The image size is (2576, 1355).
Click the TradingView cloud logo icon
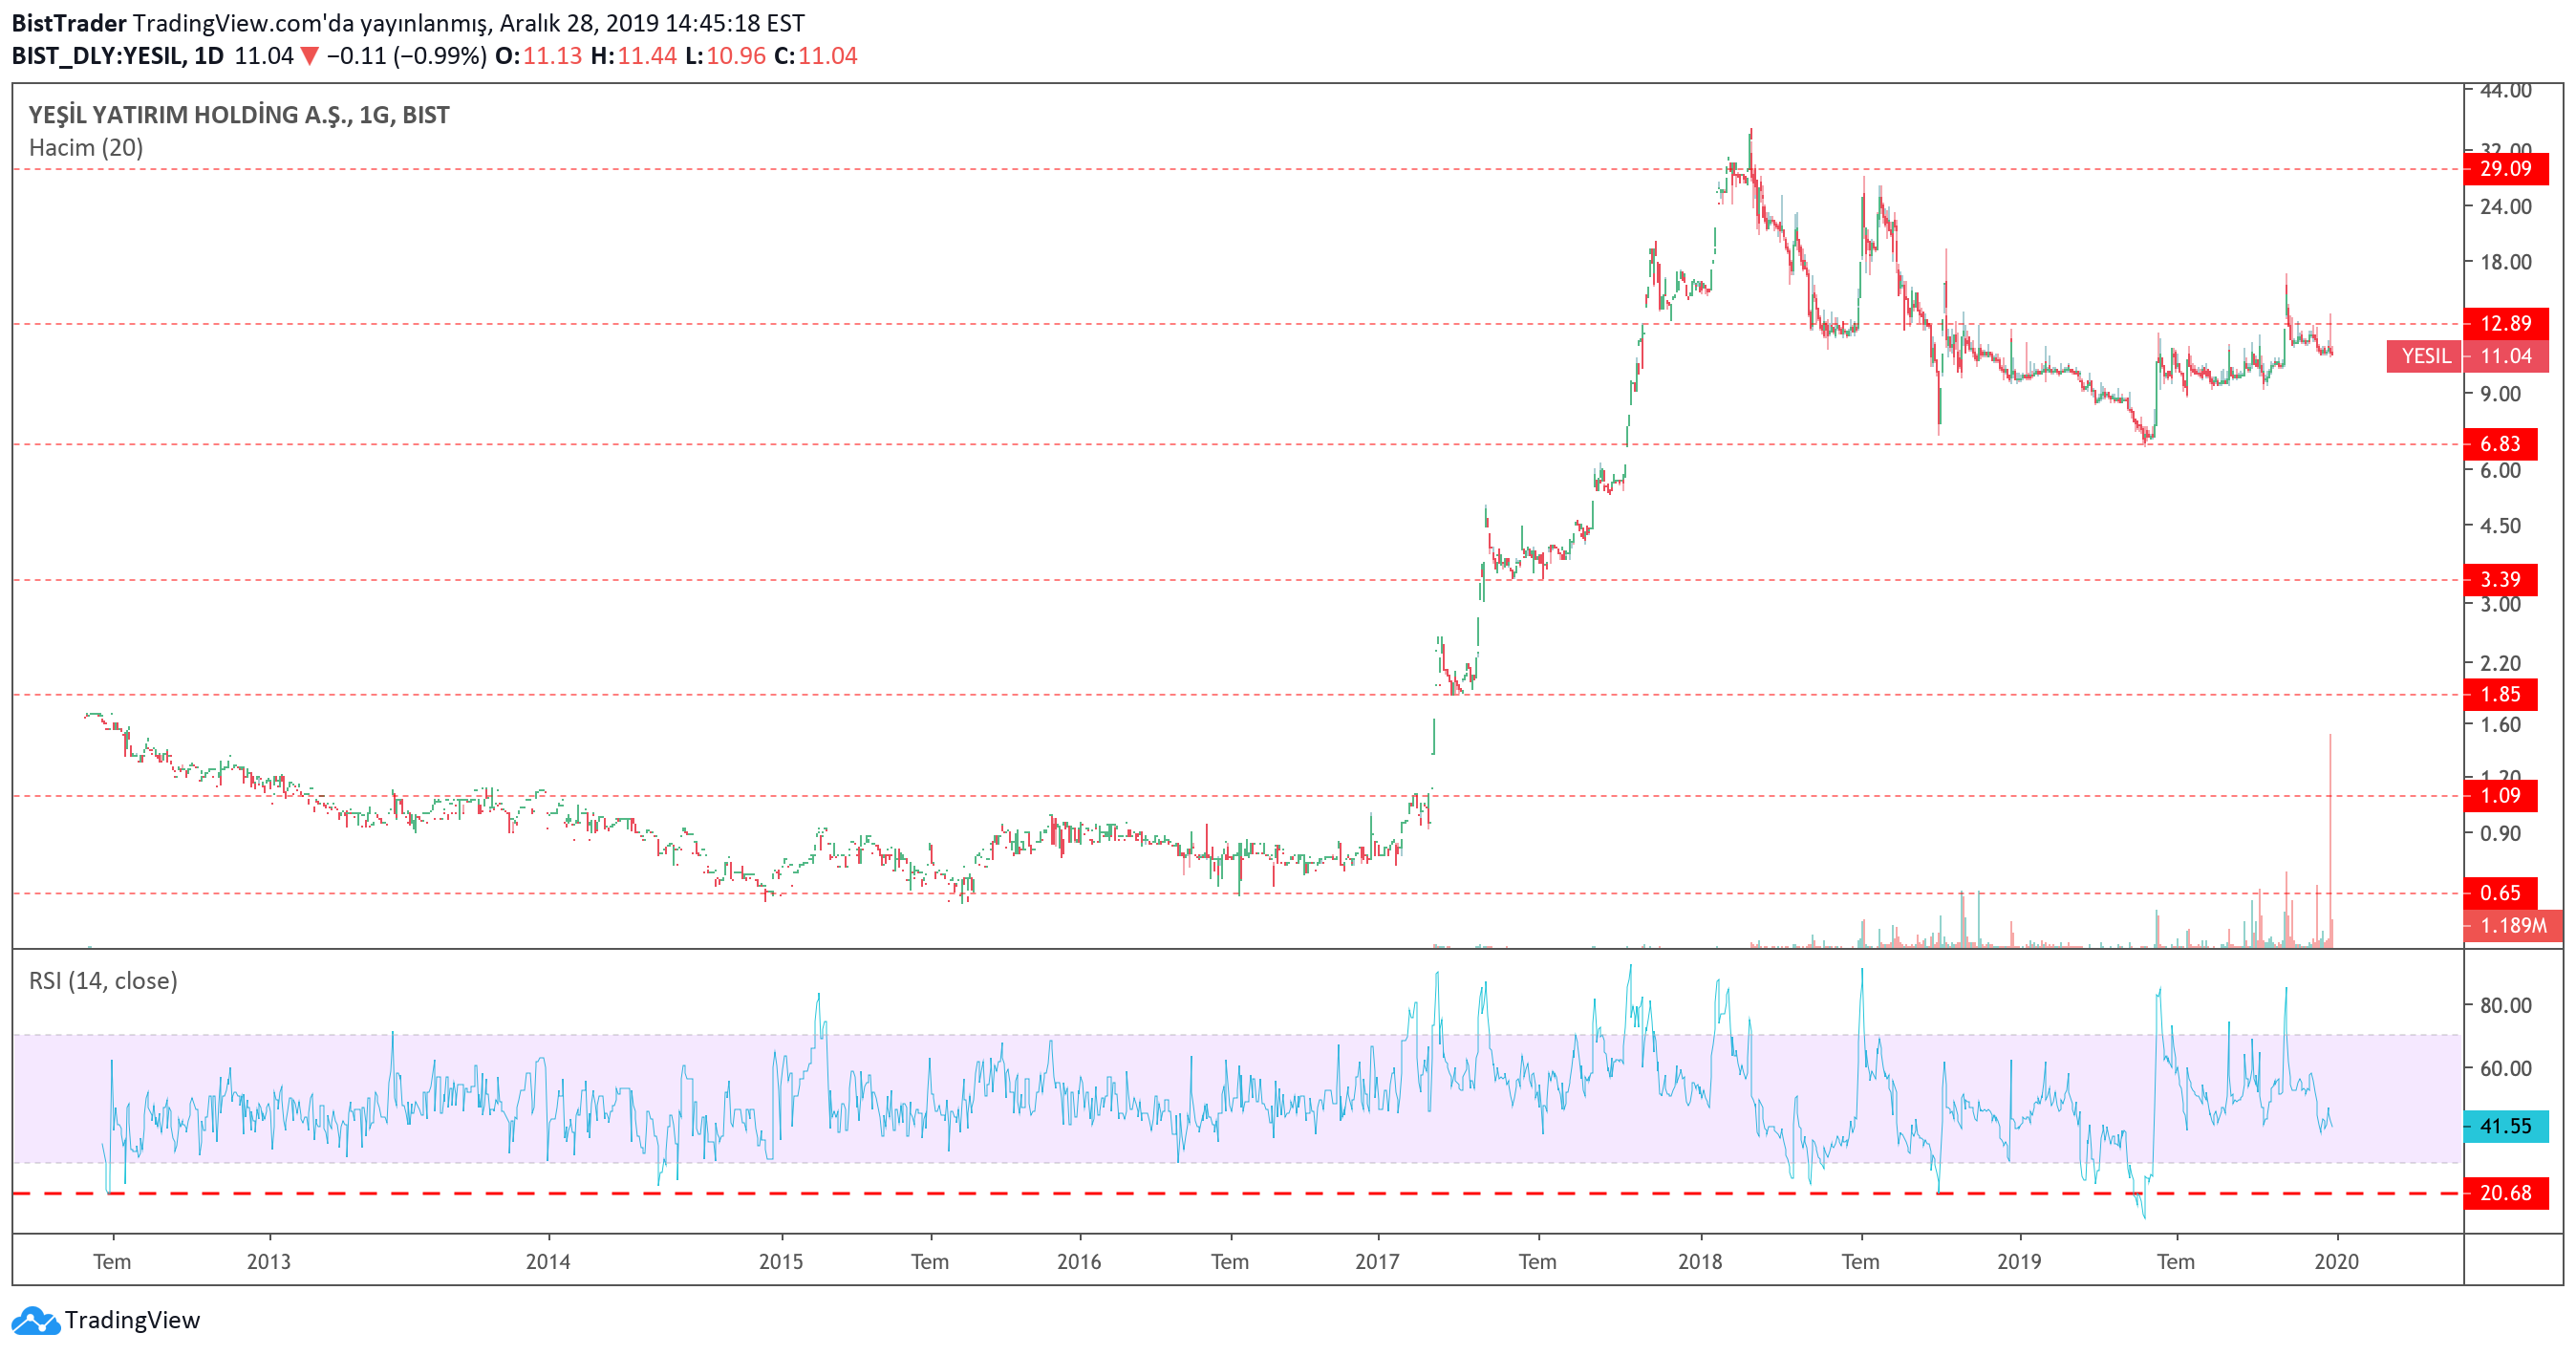tap(36, 1321)
